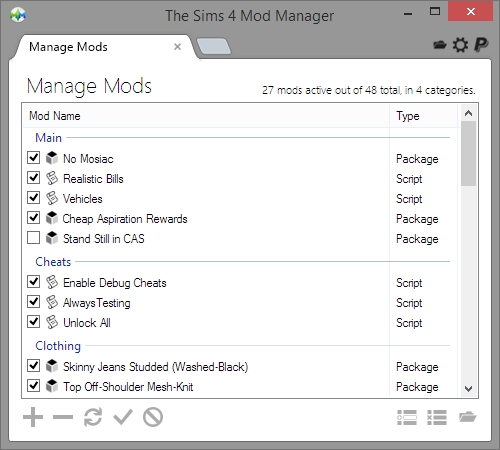The height and width of the screenshot is (450, 500).
Task: Enable mods with the checkmark icon
Action: point(123,417)
